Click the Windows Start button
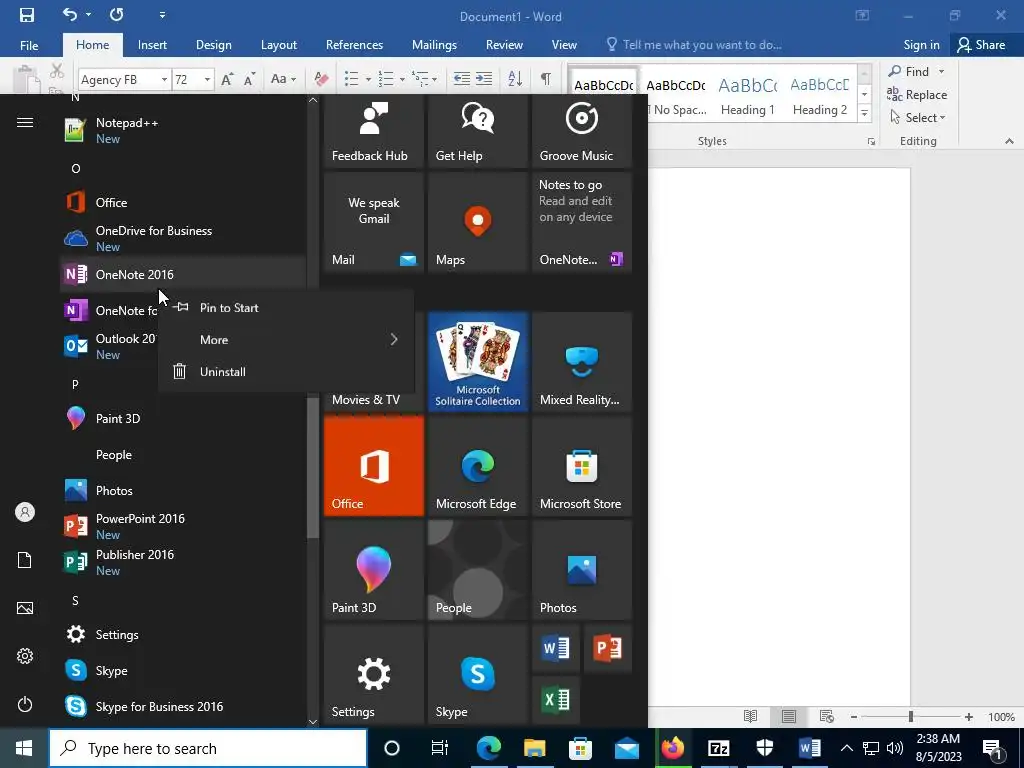The image size is (1024, 768). coord(24,748)
